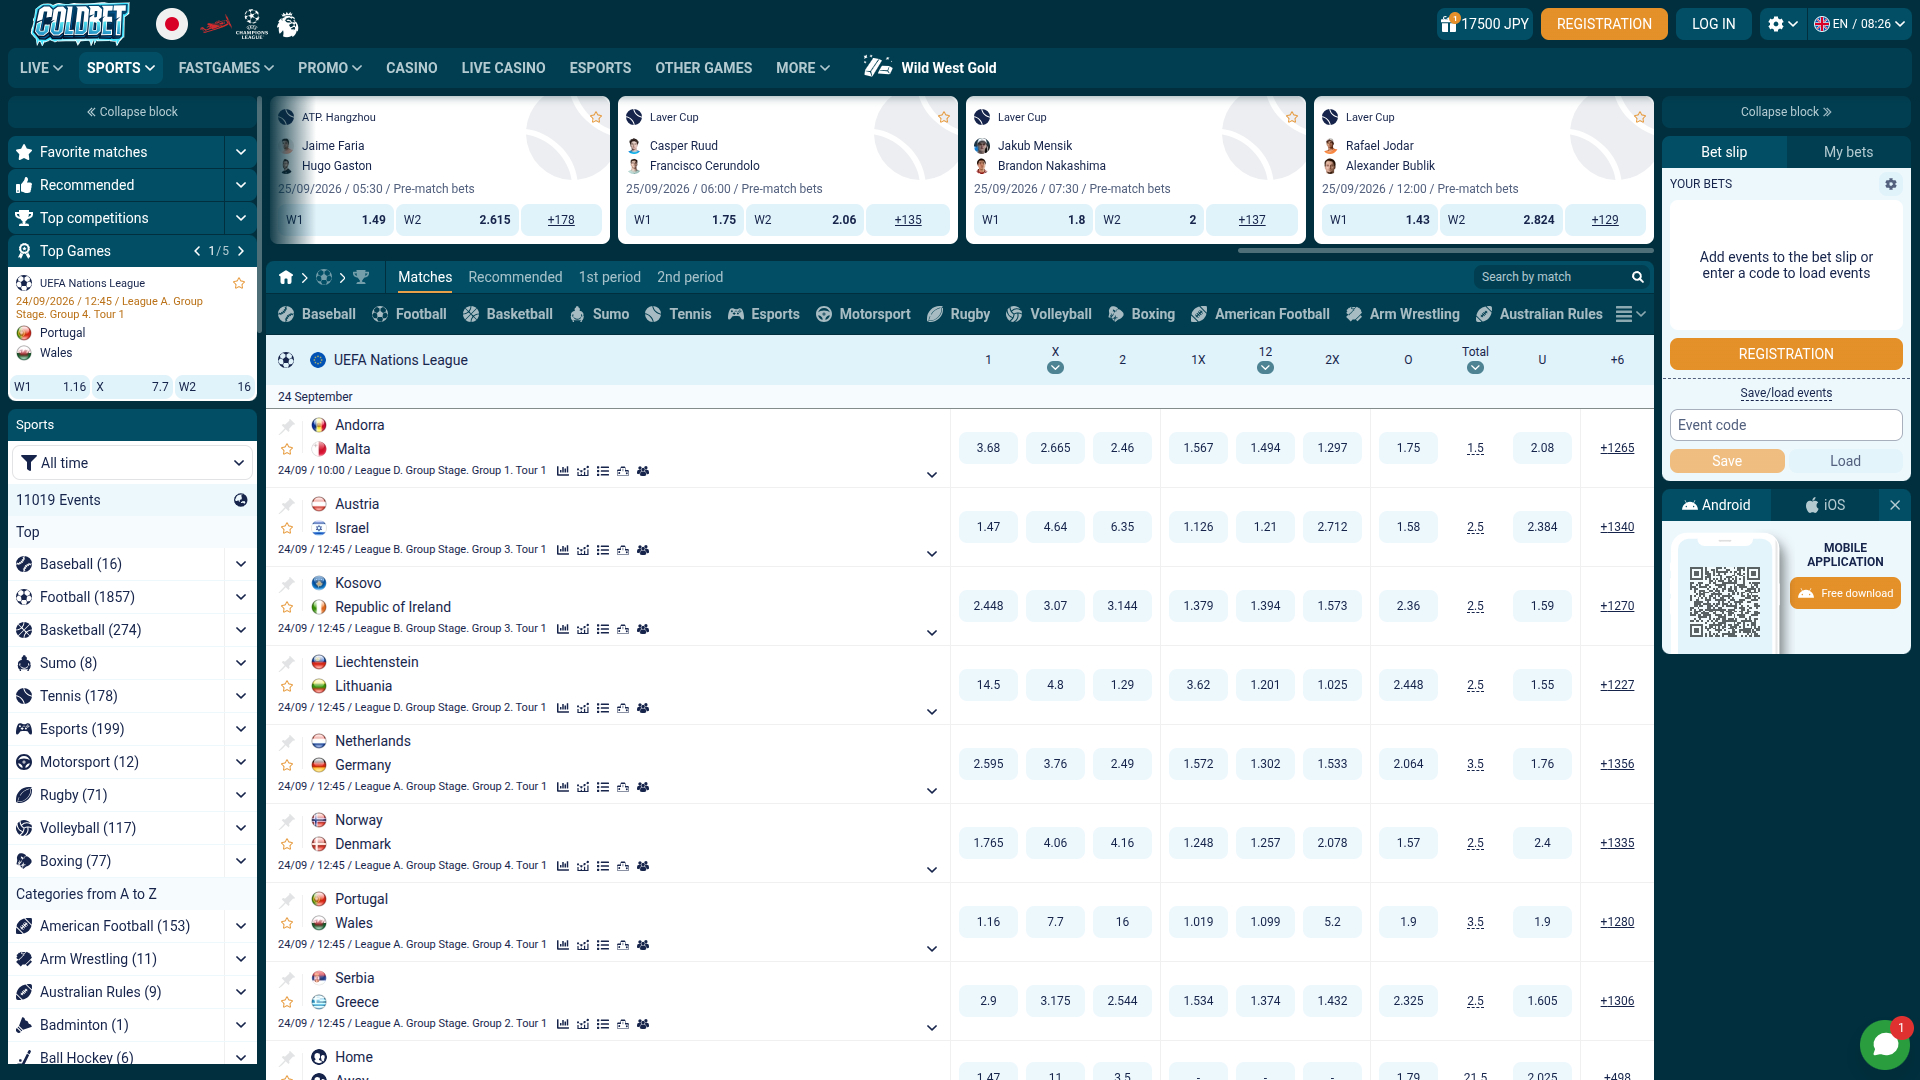Open the settings gear in top bar
The image size is (1920, 1080).
(1783, 24)
